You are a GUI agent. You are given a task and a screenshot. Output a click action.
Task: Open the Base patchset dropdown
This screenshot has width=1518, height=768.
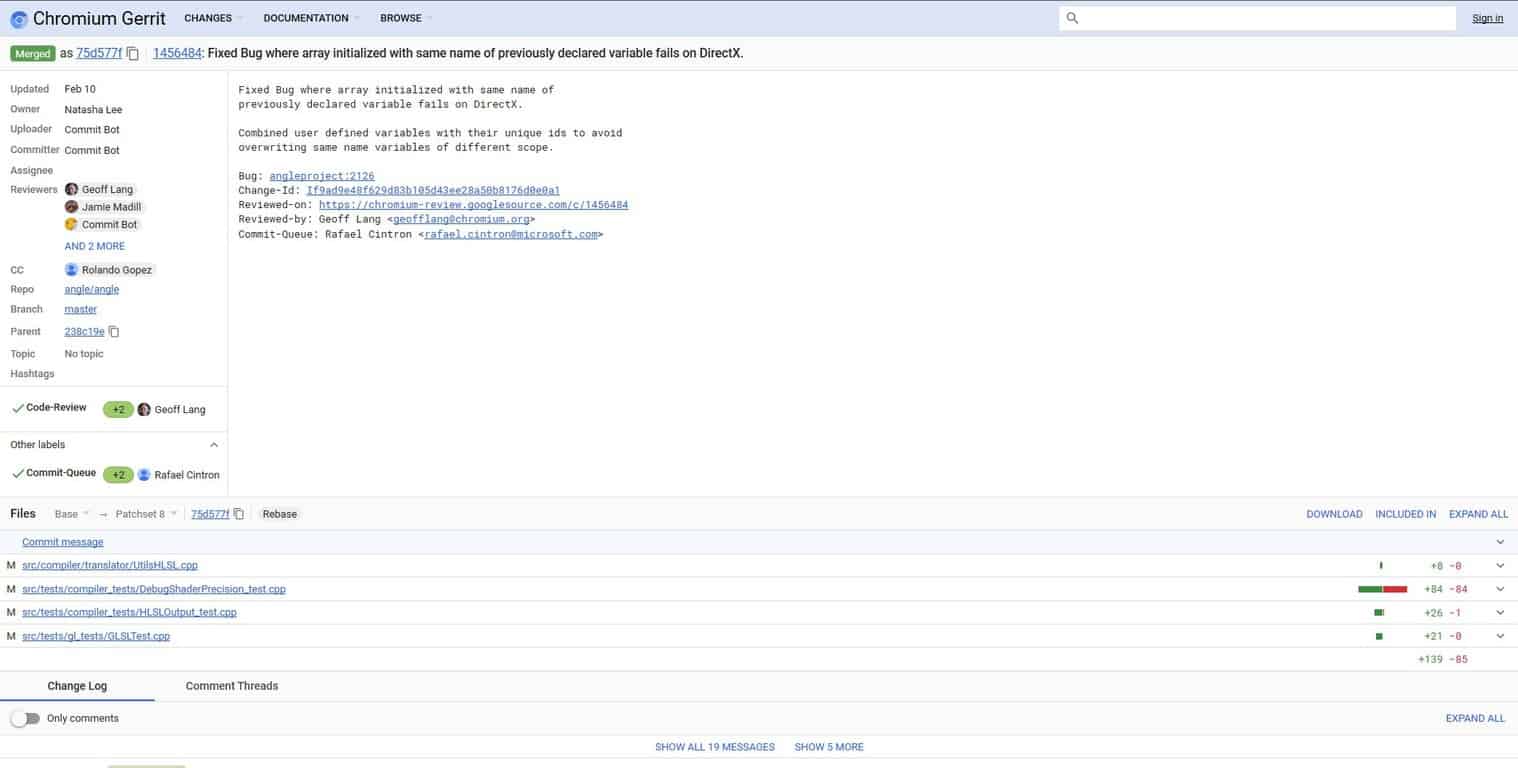click(72, 514)
